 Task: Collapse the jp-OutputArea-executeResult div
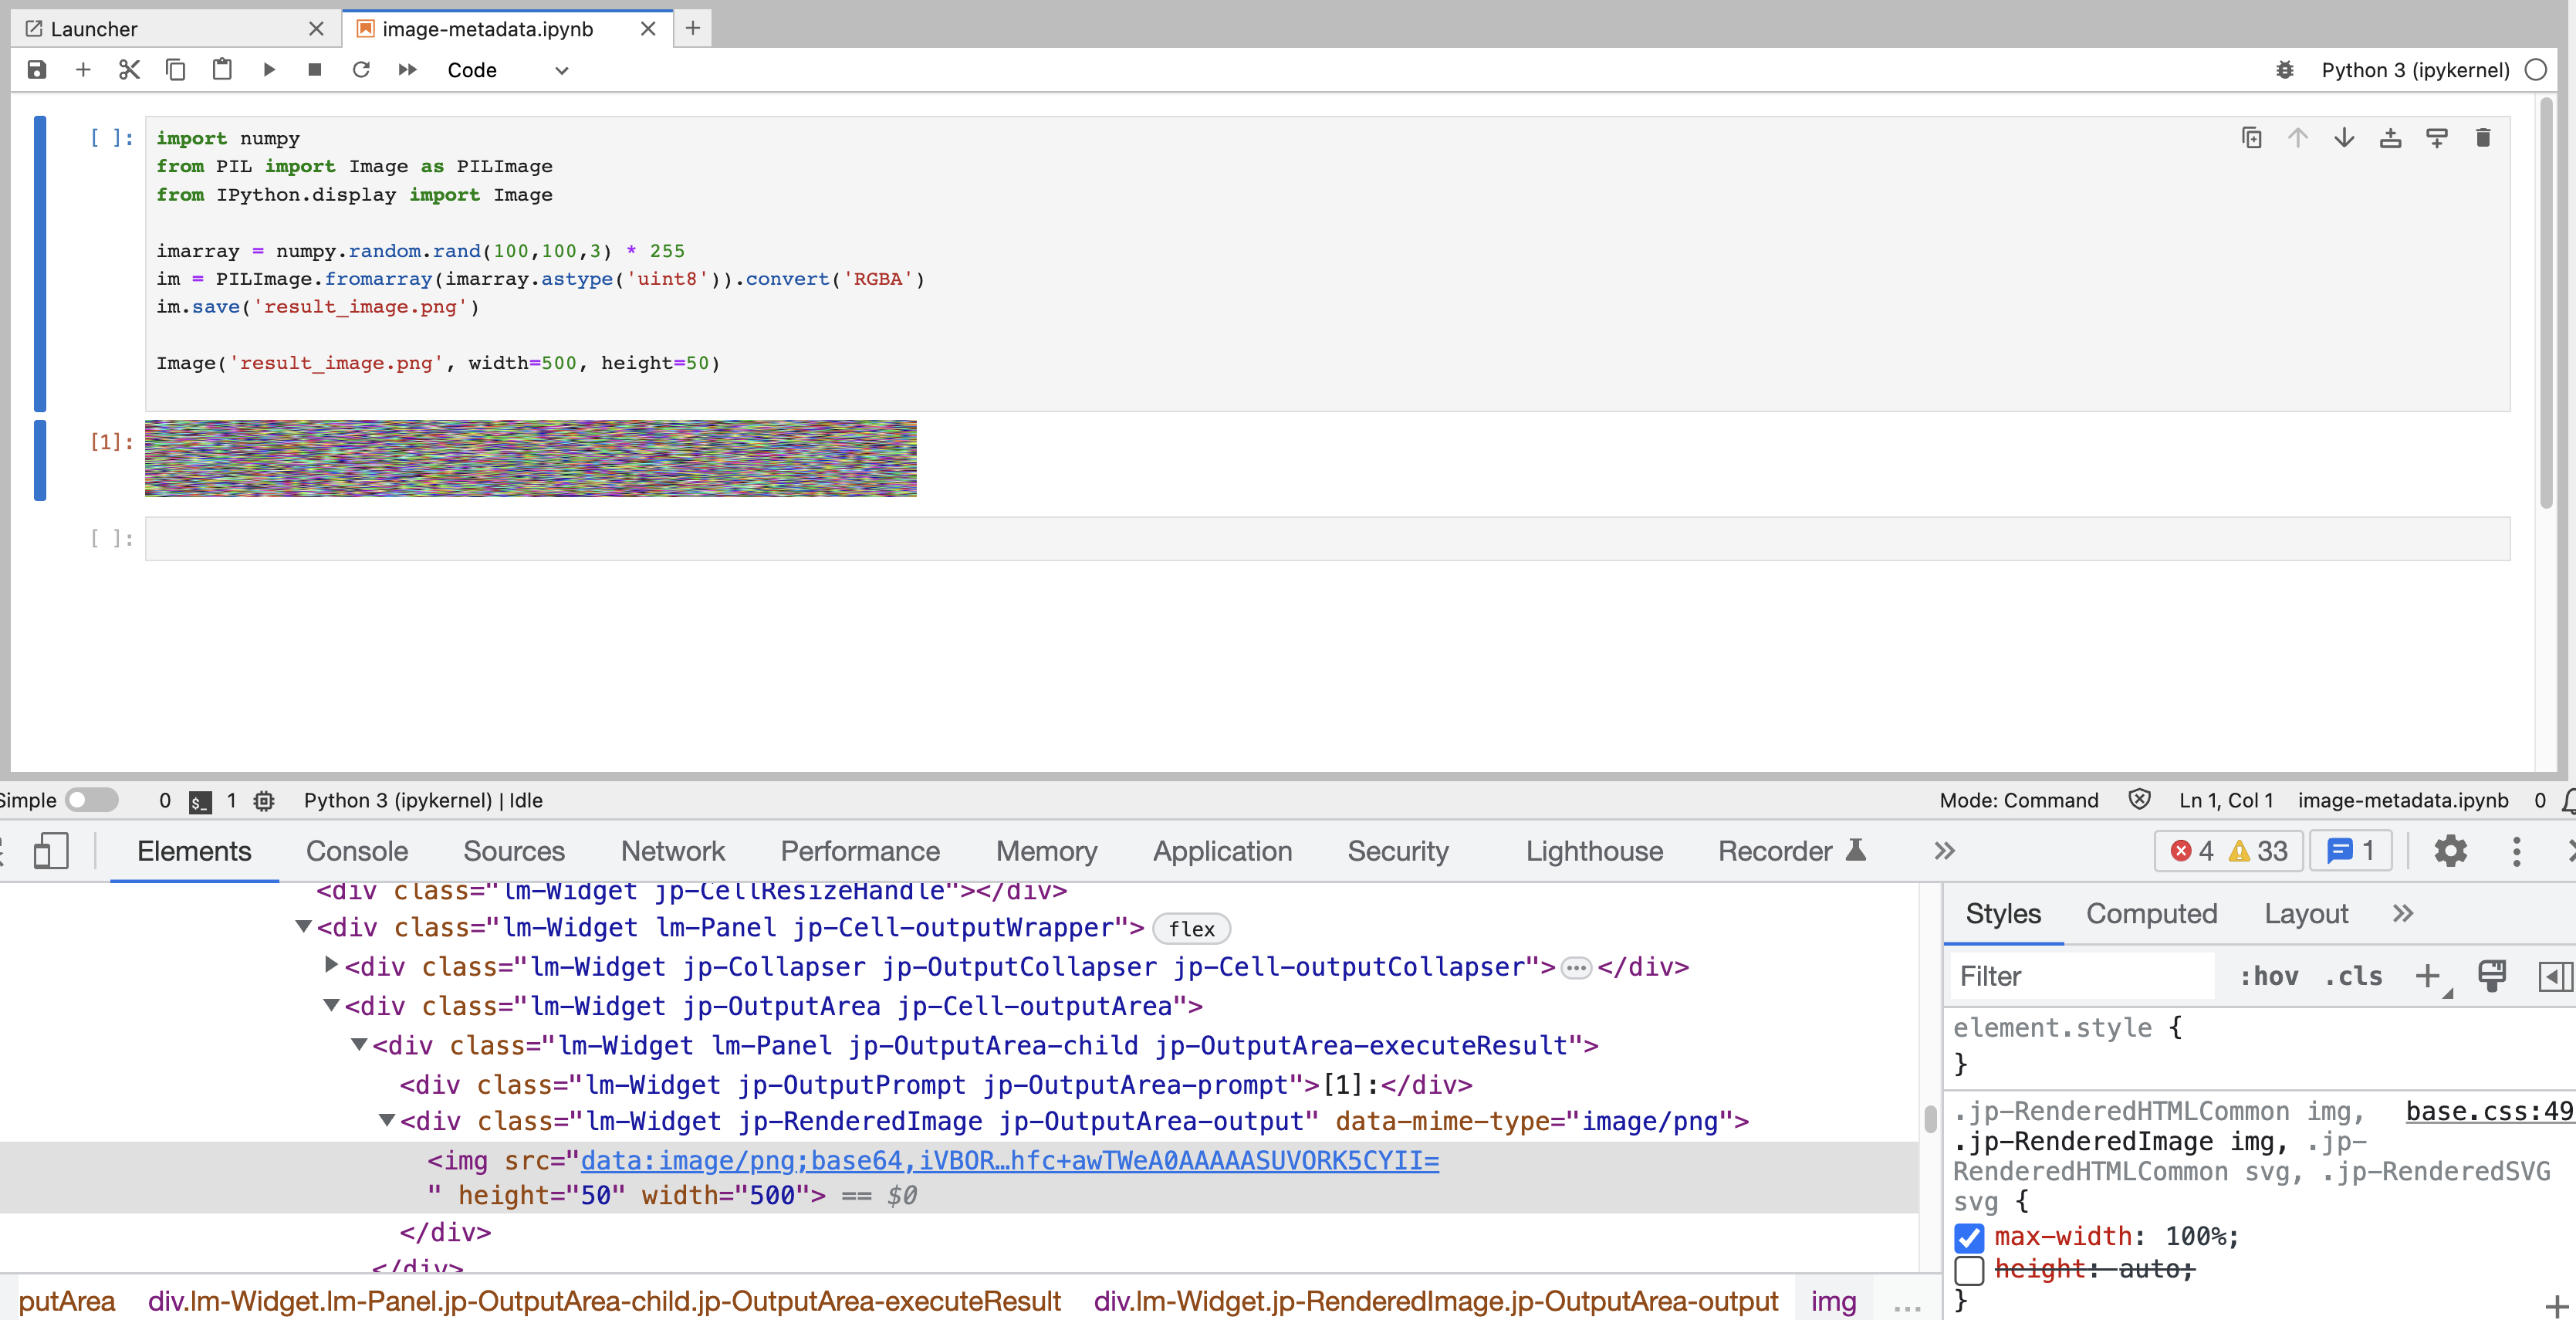coord(358,1044)
